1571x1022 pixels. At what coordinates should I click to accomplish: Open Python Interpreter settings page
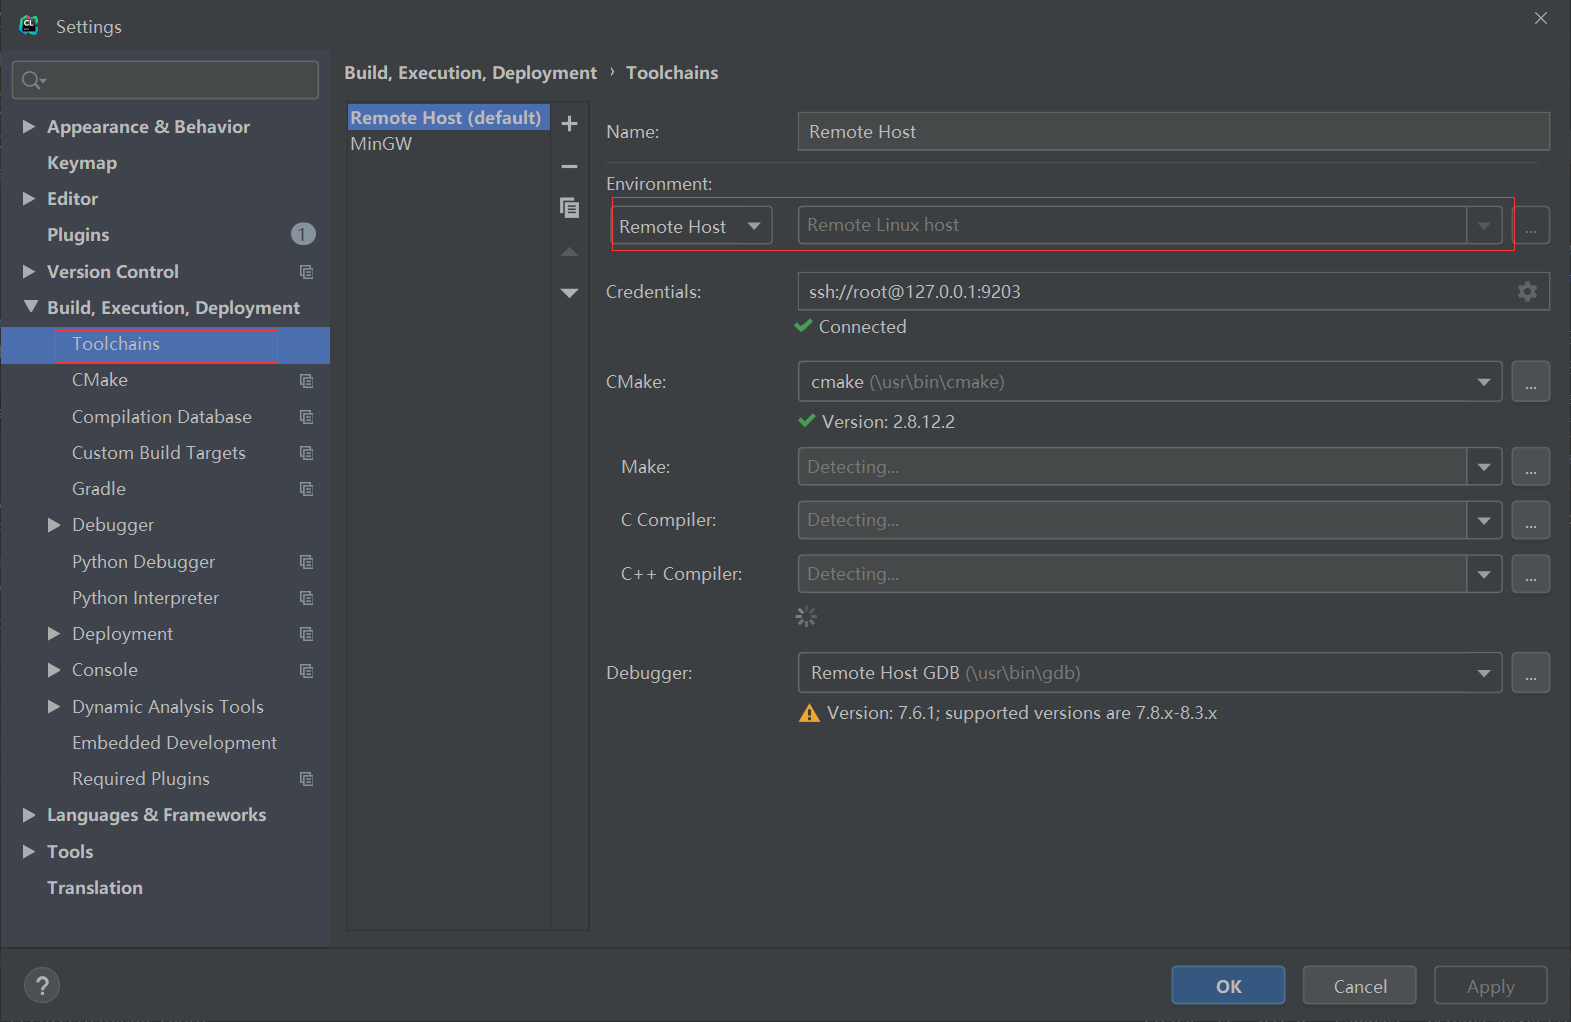click(145, 598)
